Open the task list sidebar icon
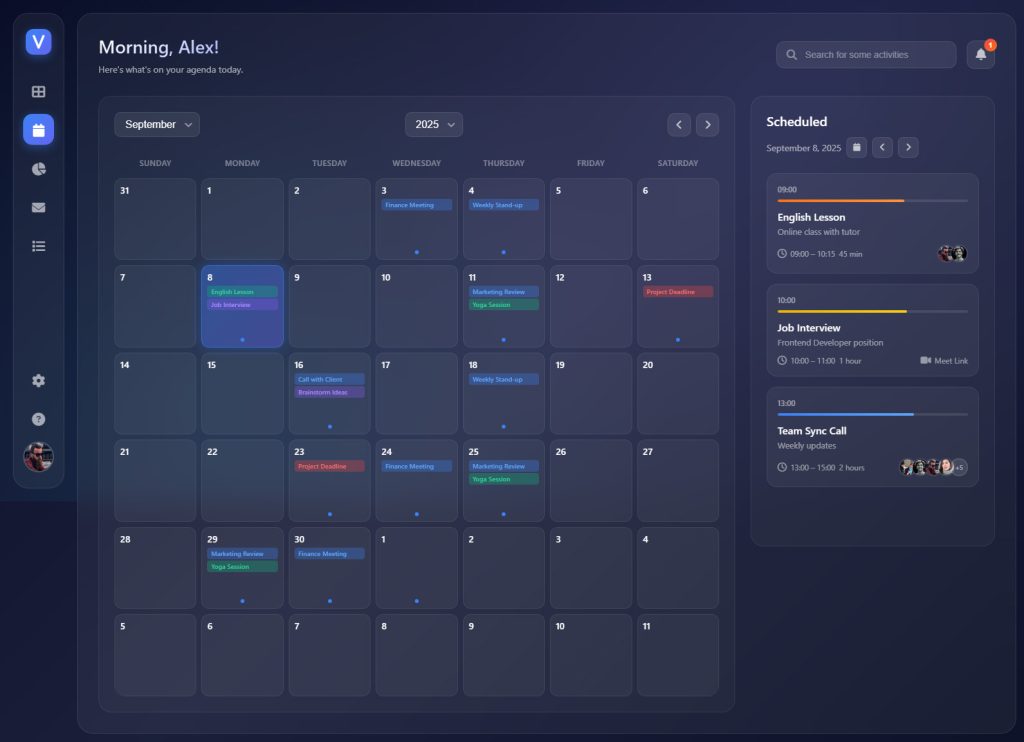1024x742 pixels. click(39, 246)
